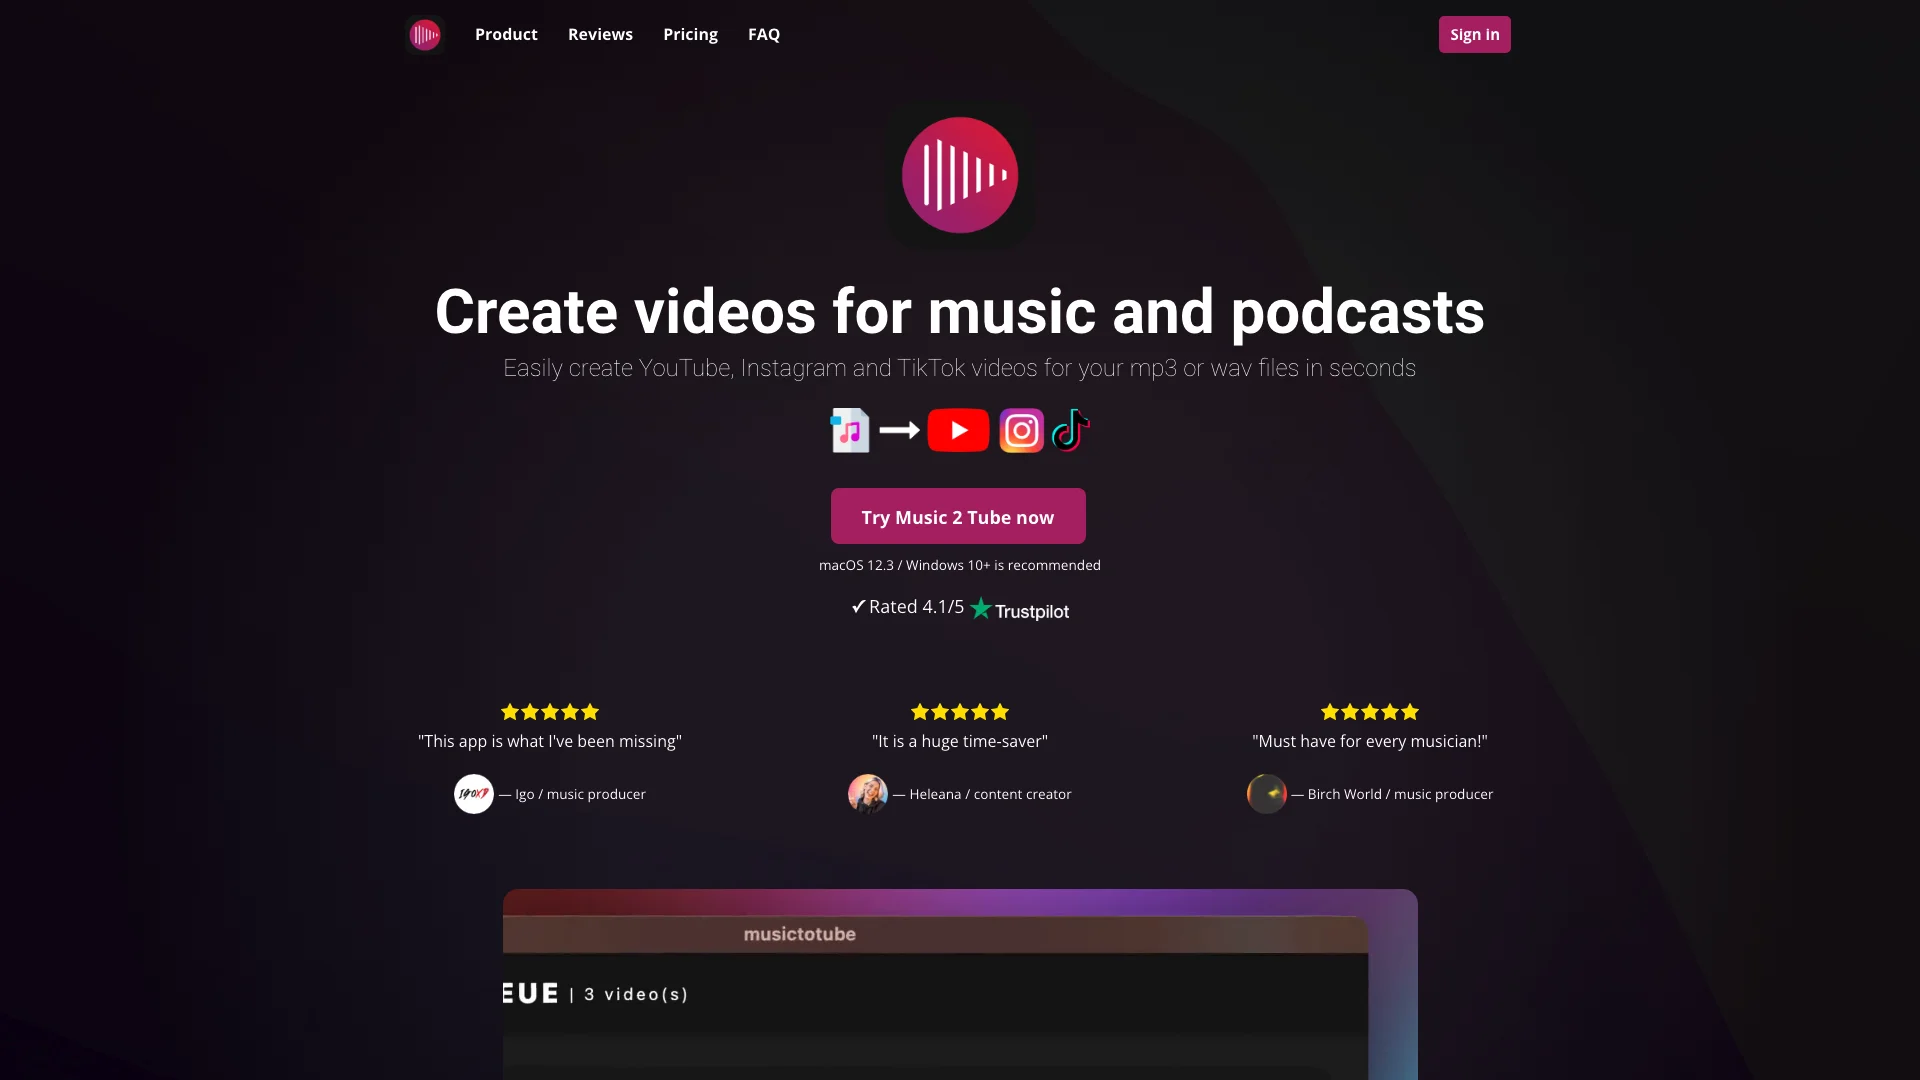1920x1080 pixels.
Task: Click the YouTube platform icon
Action: (957, 430)
